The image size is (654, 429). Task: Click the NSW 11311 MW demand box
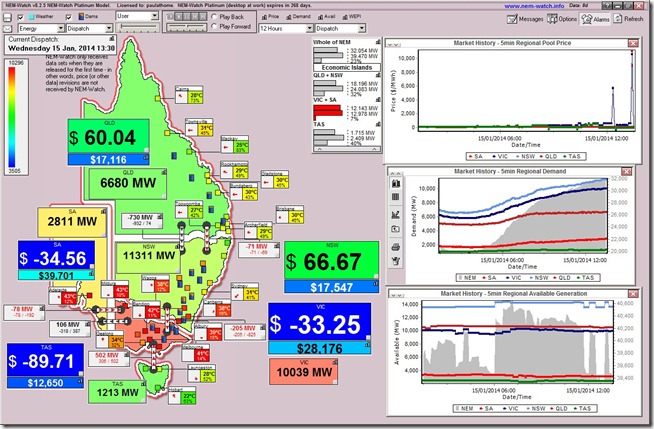(148, 257)
